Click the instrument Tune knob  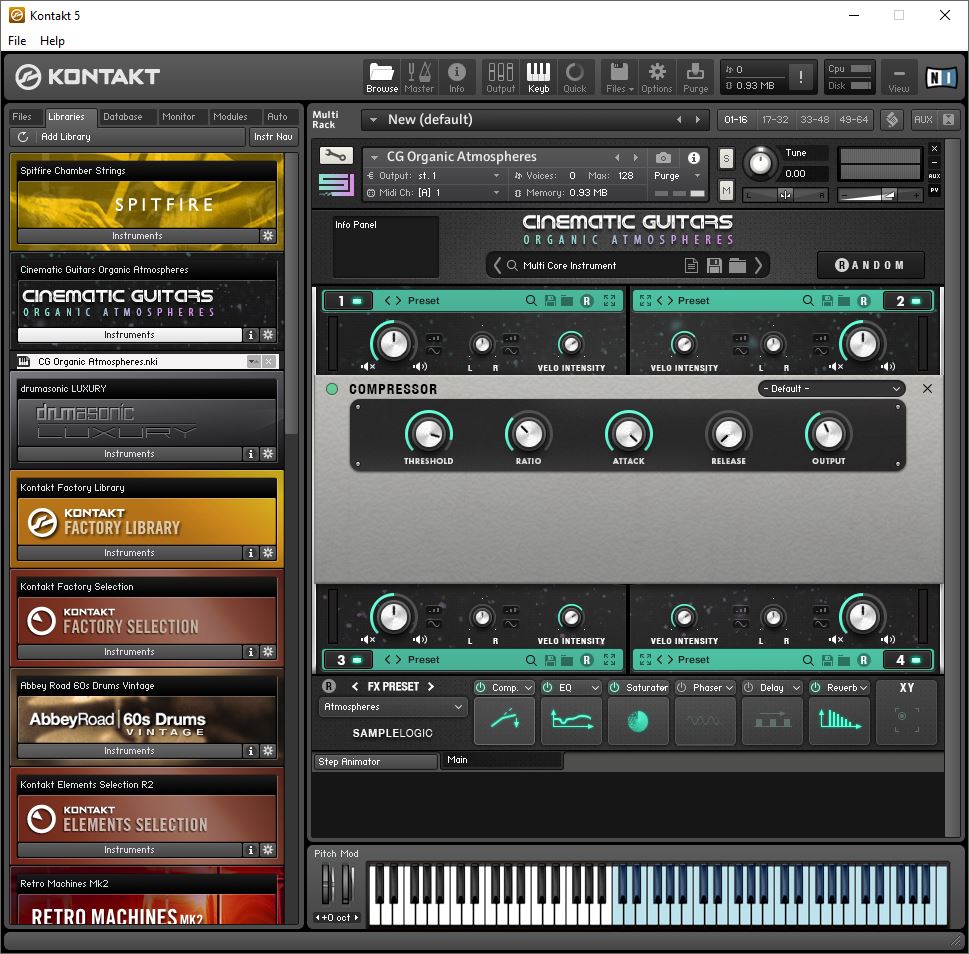(760, 163)
